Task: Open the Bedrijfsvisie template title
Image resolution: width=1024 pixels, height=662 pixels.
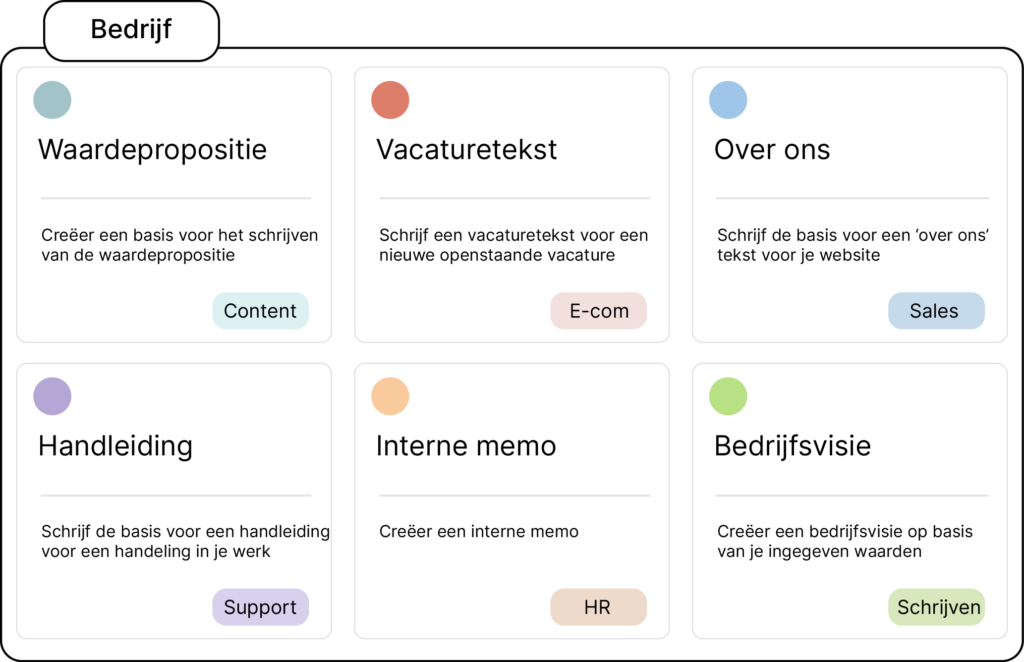Action: [x=792, y=446]
